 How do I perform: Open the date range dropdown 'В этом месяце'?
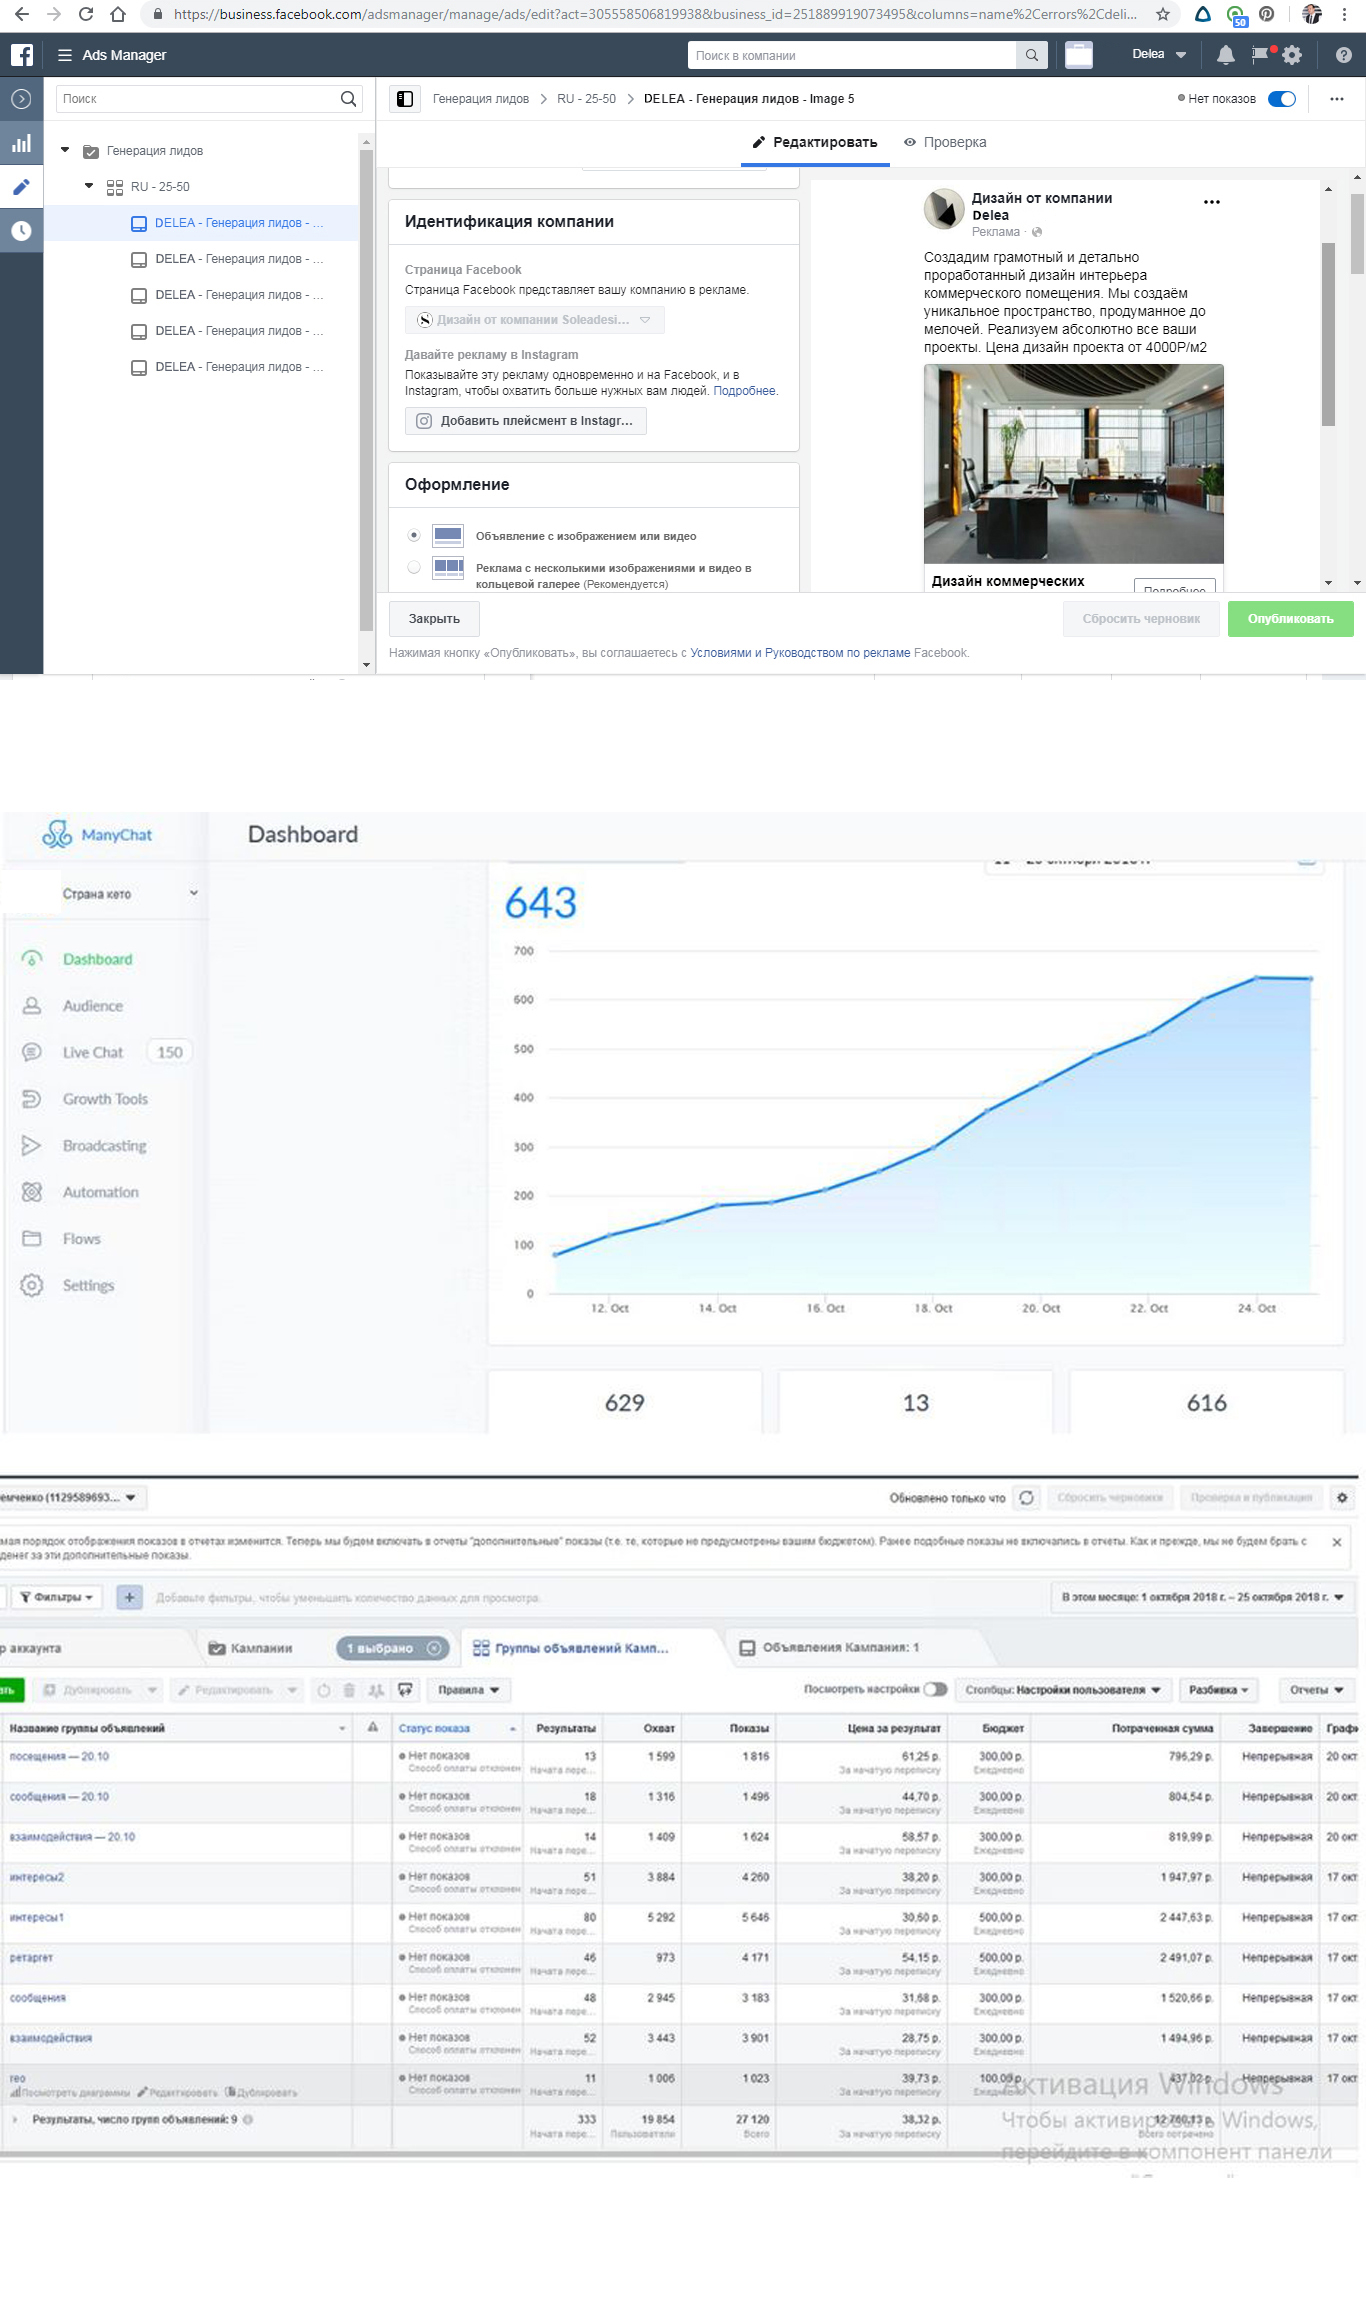1202,1597
